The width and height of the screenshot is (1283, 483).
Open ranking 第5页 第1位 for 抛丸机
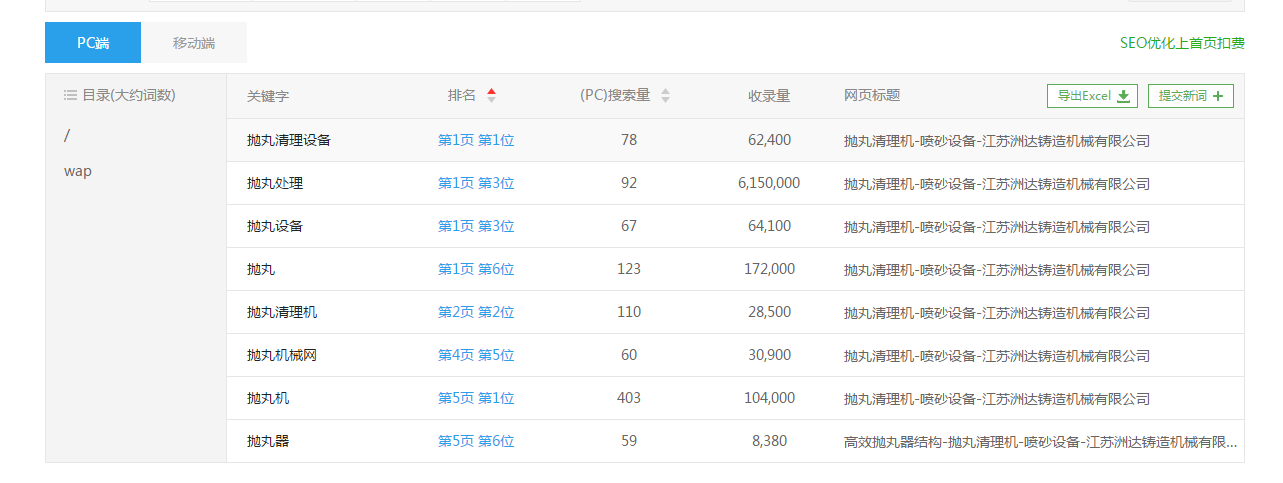pos(476,399)
